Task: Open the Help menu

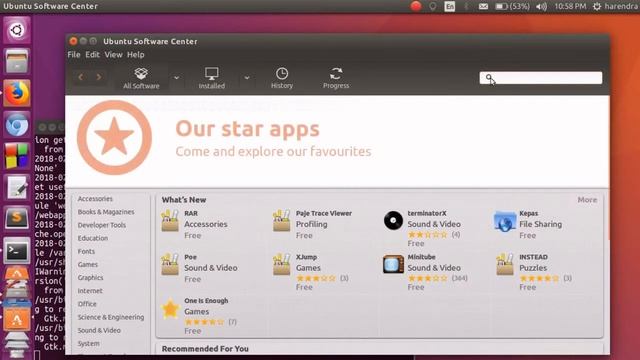Action: (136, 54)
